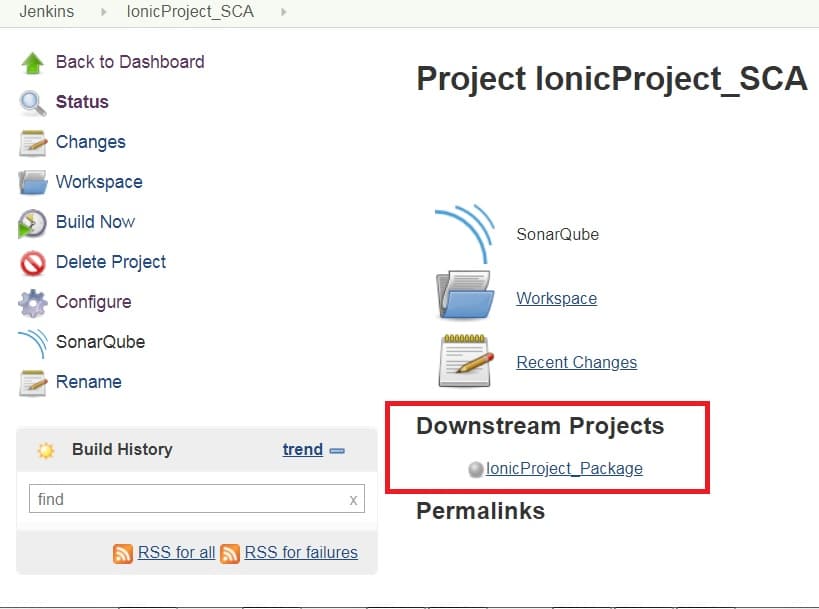Click the magnifier Status icon
819x609 pixels.
(x=32, y=103)
